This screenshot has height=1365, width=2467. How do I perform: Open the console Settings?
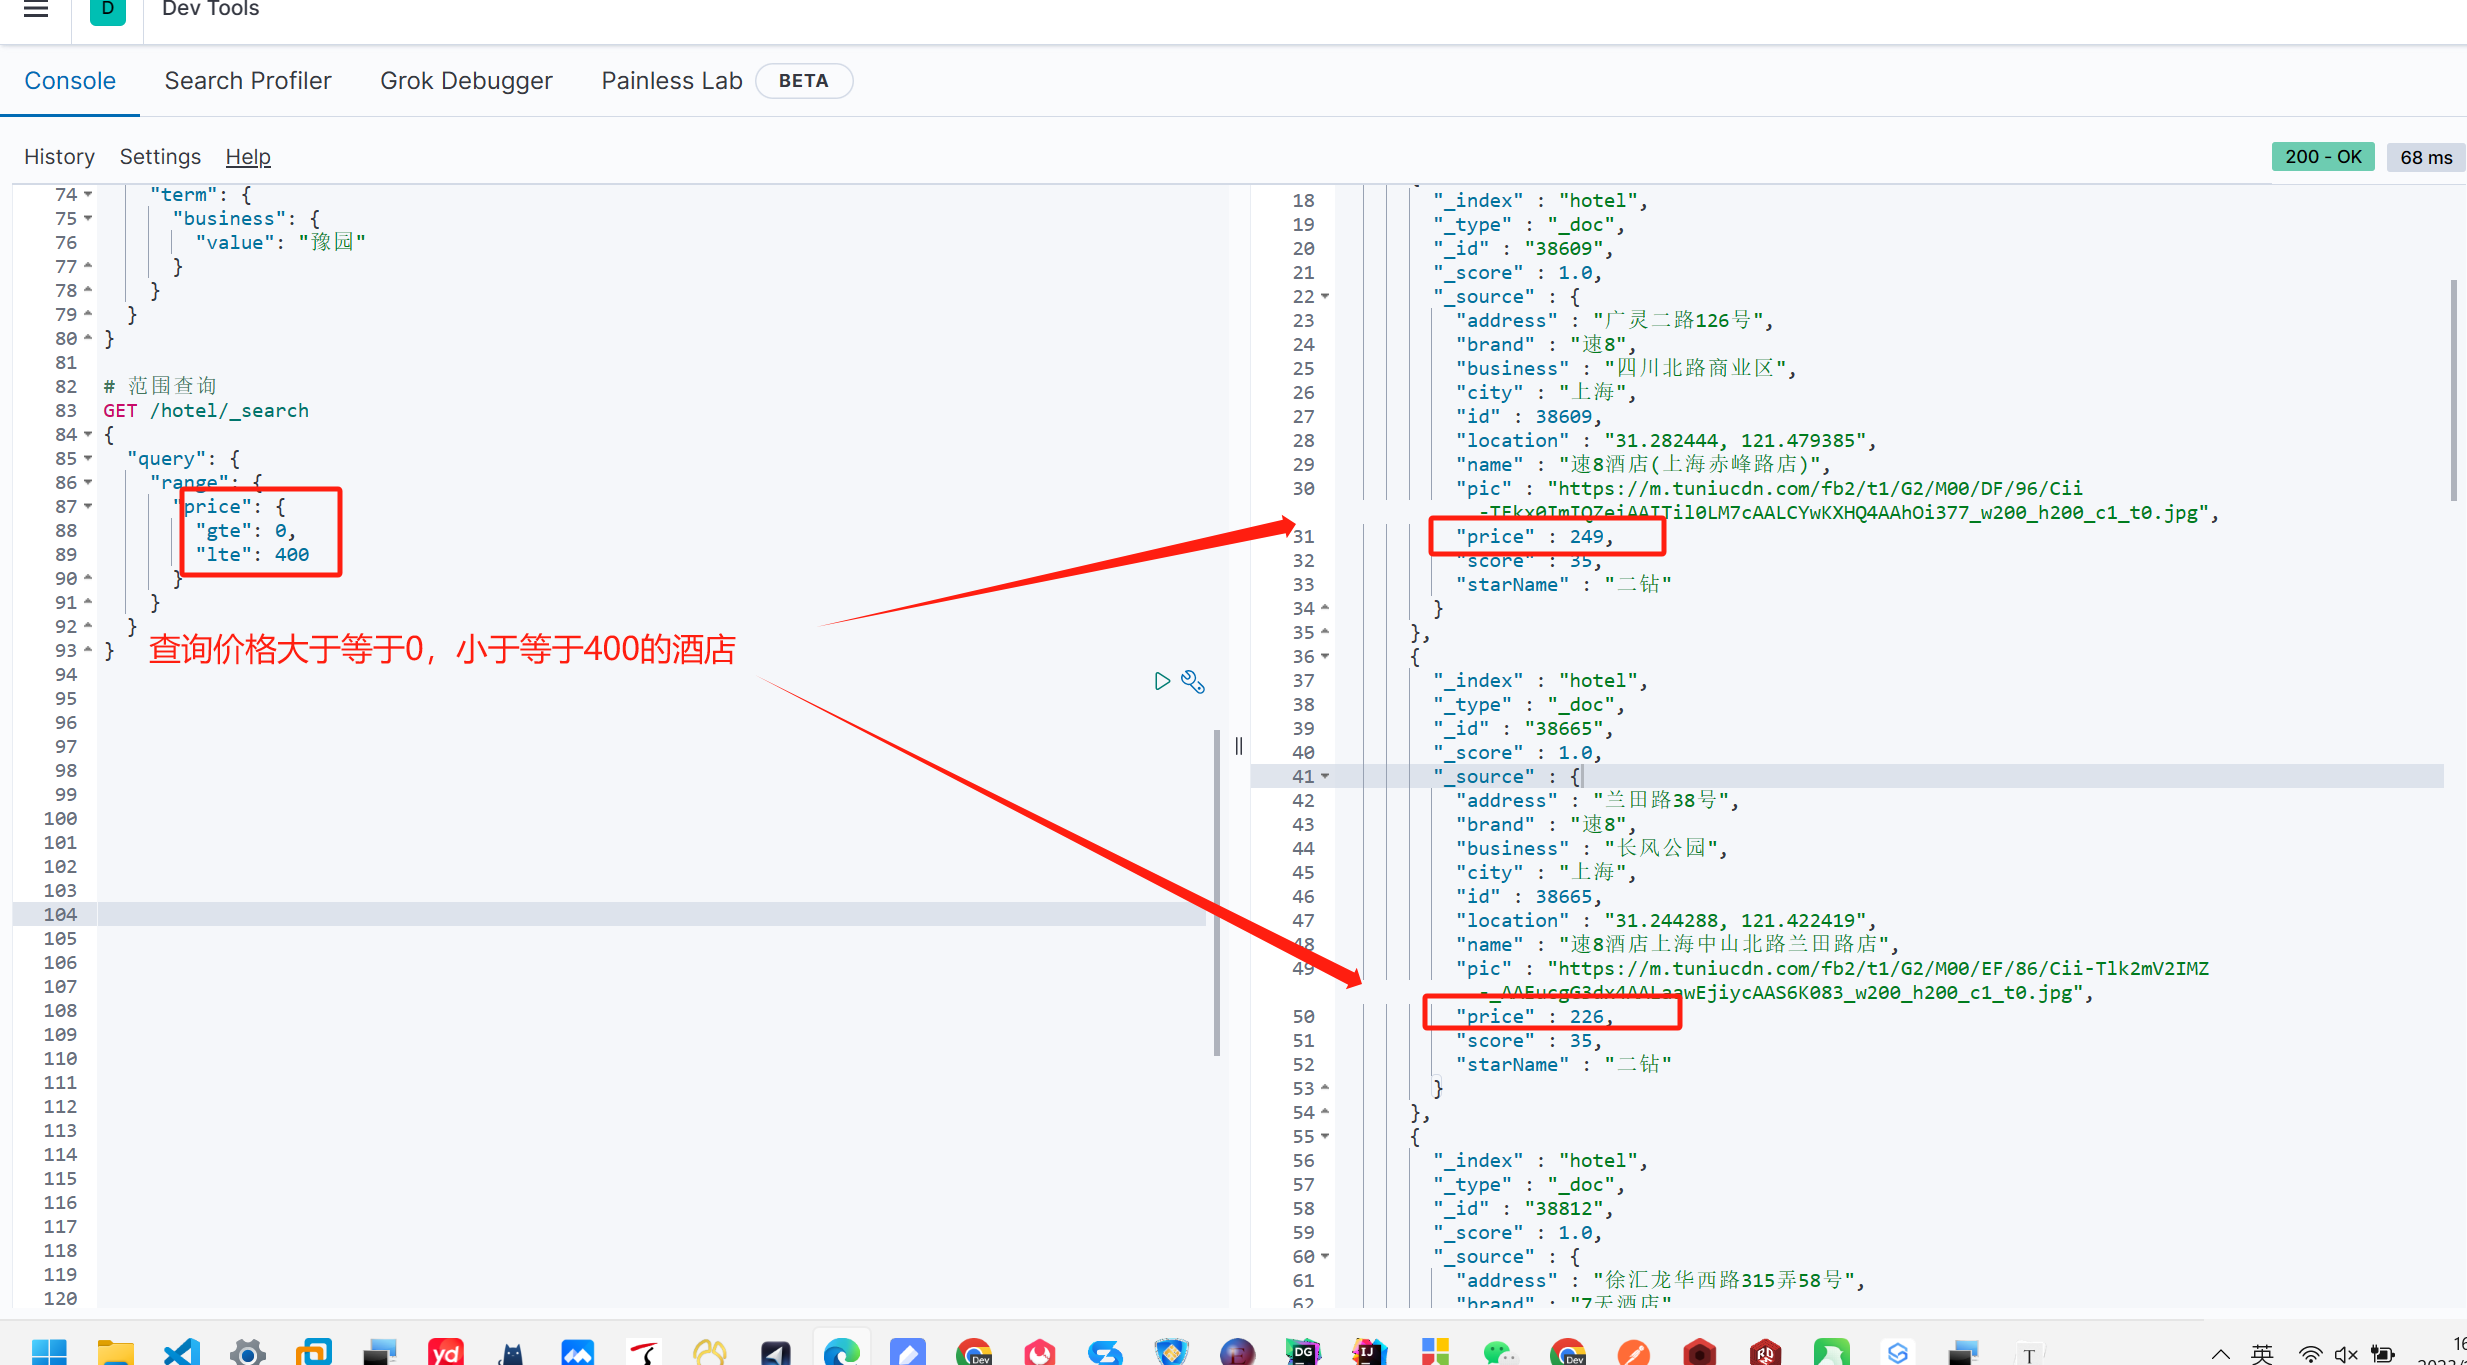click(x=160, y=157)
